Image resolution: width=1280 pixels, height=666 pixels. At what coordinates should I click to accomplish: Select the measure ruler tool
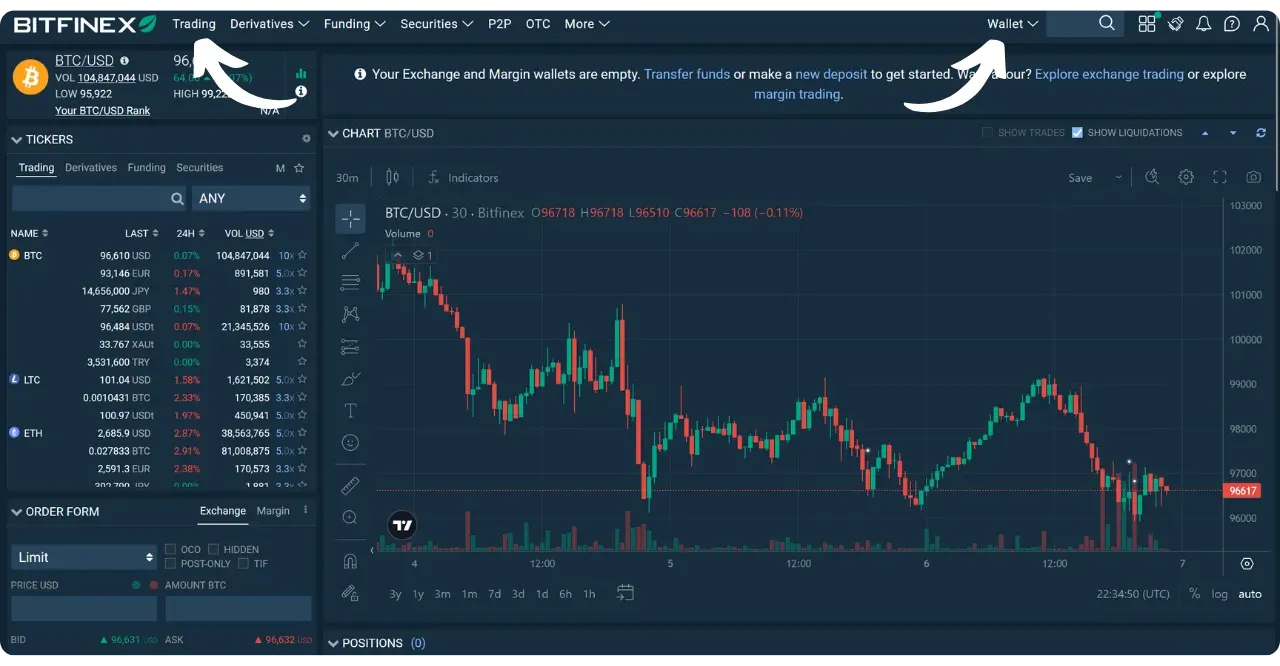click(x=350, y=486)
